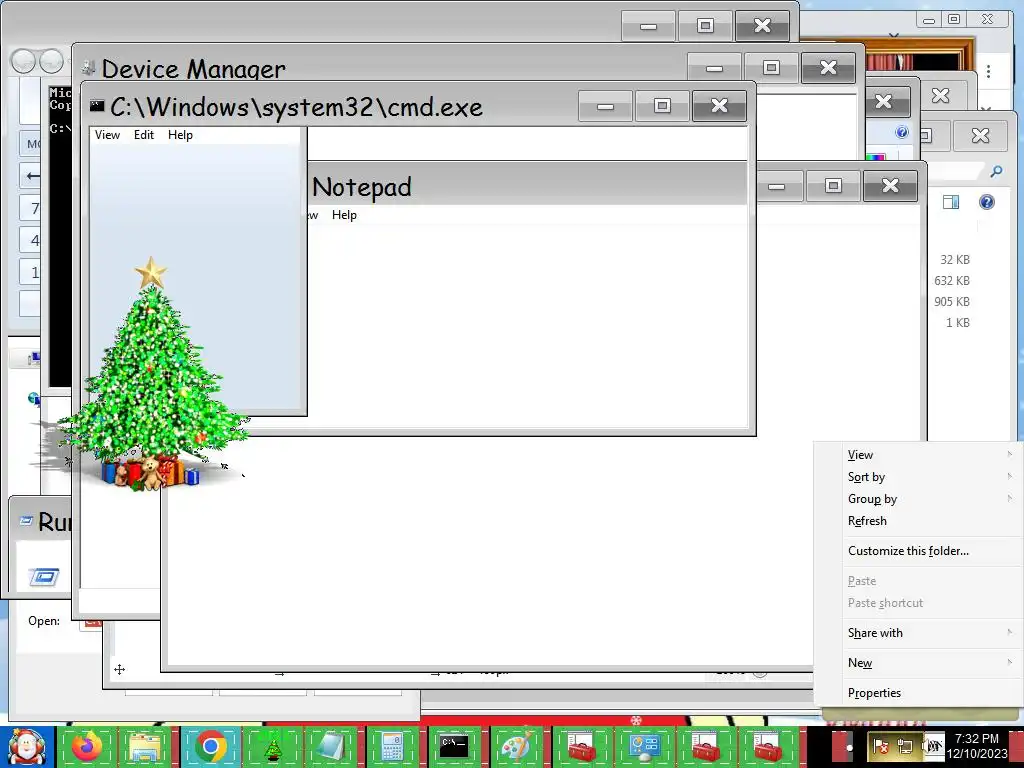
Task: Switch to Chrome on the taskbar
Action: [210, 746]
